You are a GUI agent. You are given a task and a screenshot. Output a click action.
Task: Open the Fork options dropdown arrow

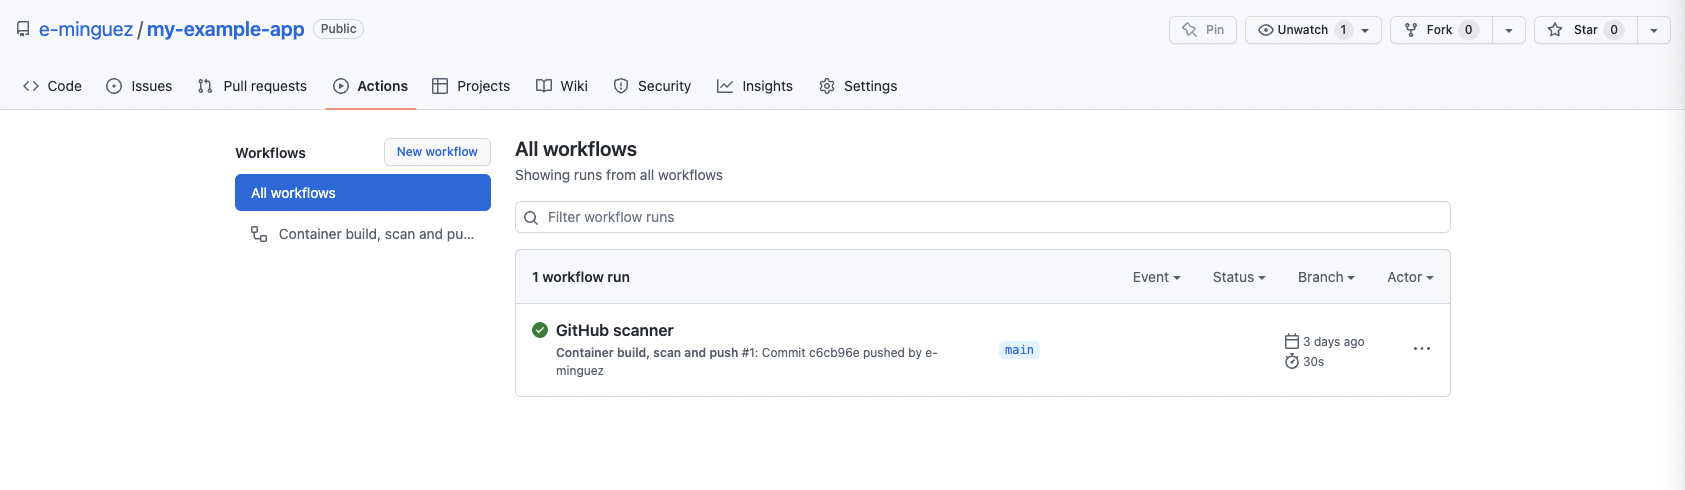[x=1509, y=30]
